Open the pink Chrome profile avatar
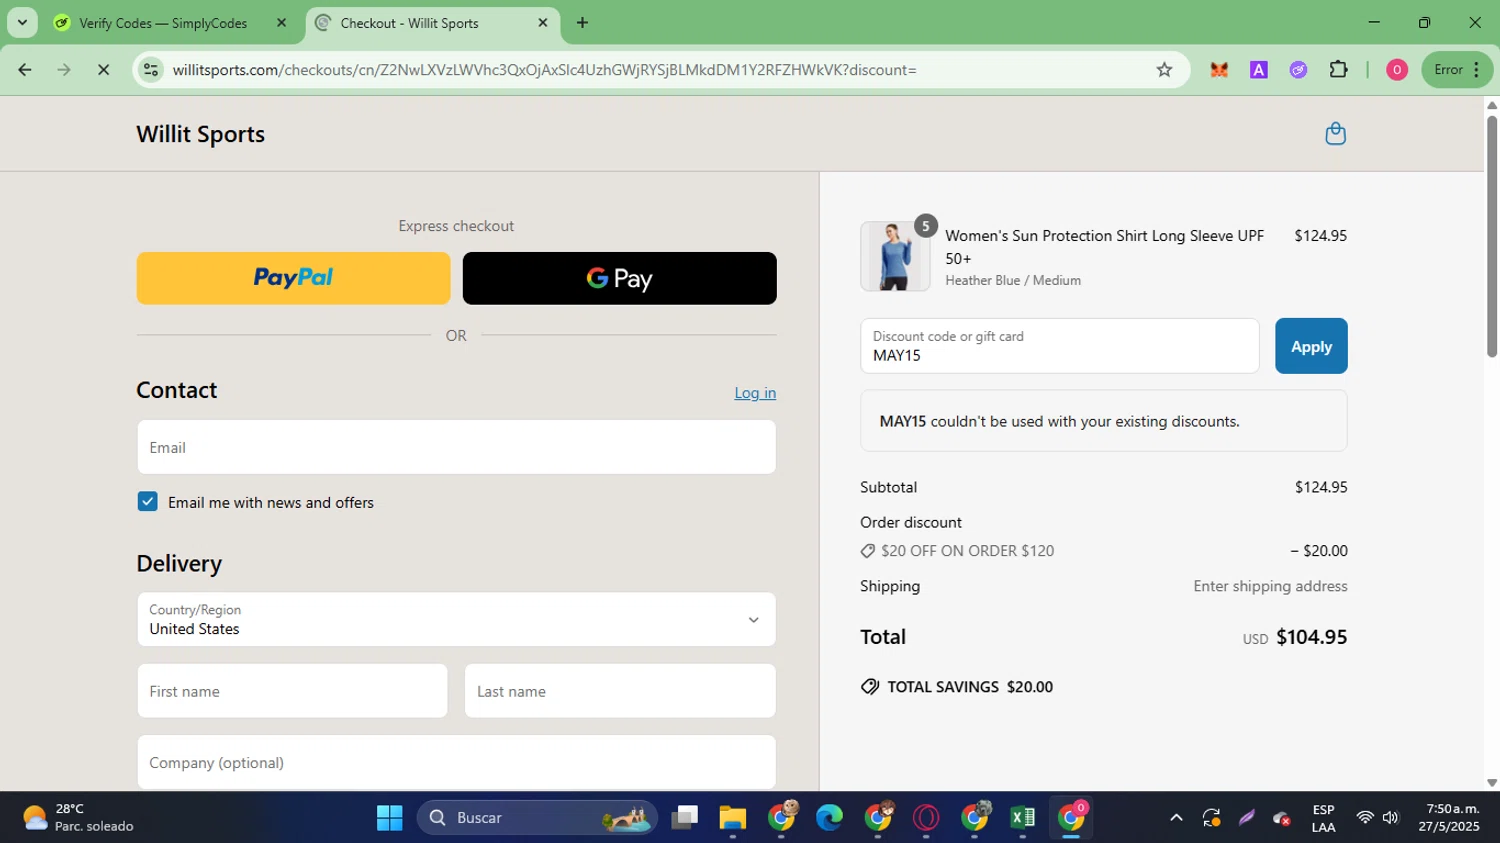This screenshot has height=843, width=1500. (x=1397, y=70)
